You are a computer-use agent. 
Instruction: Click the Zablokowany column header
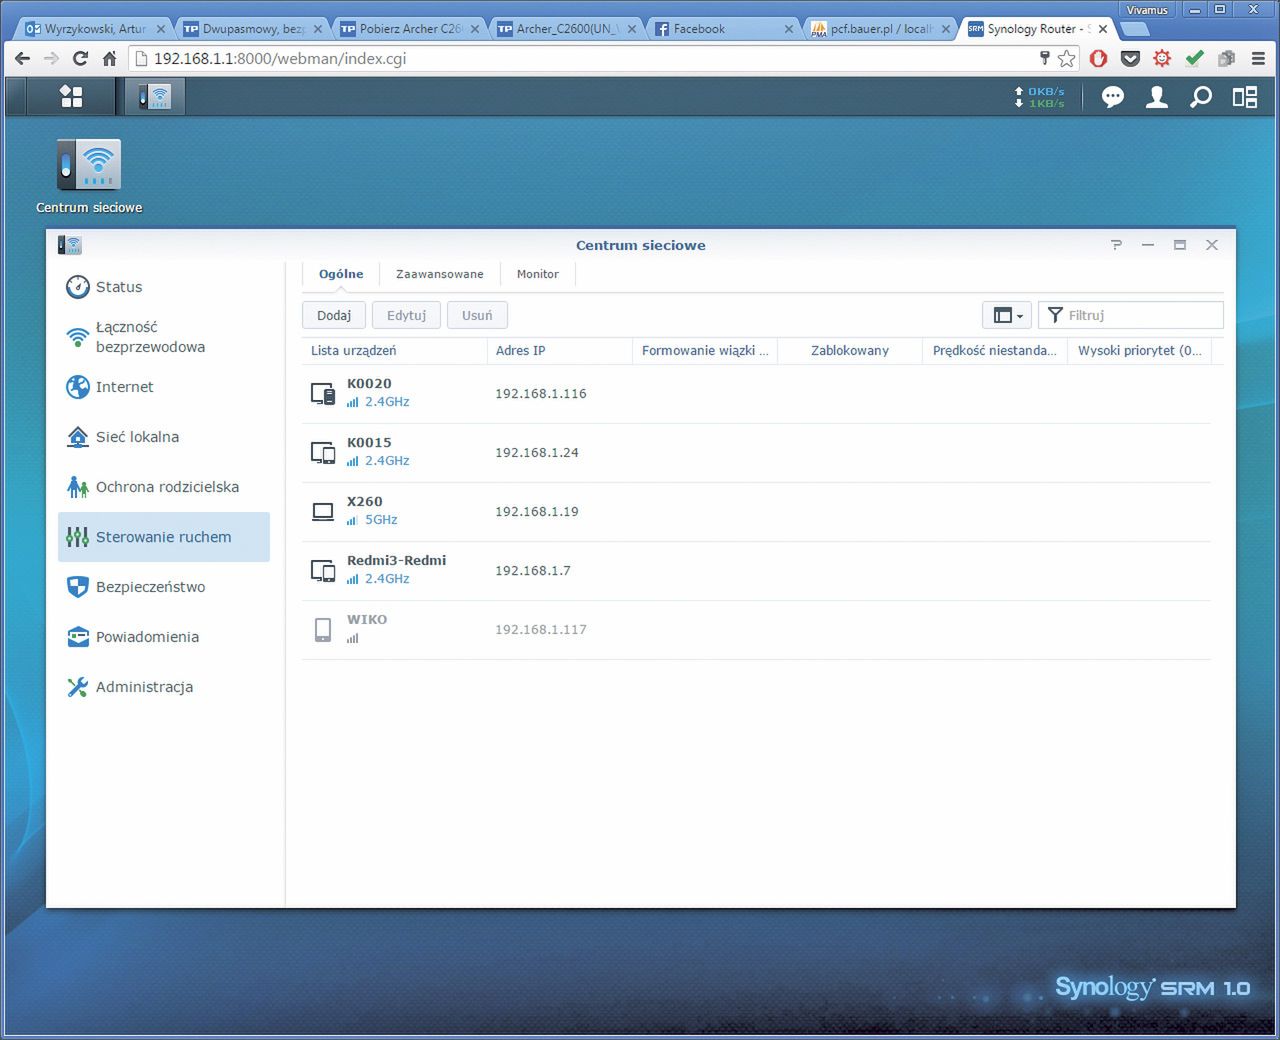850,351
